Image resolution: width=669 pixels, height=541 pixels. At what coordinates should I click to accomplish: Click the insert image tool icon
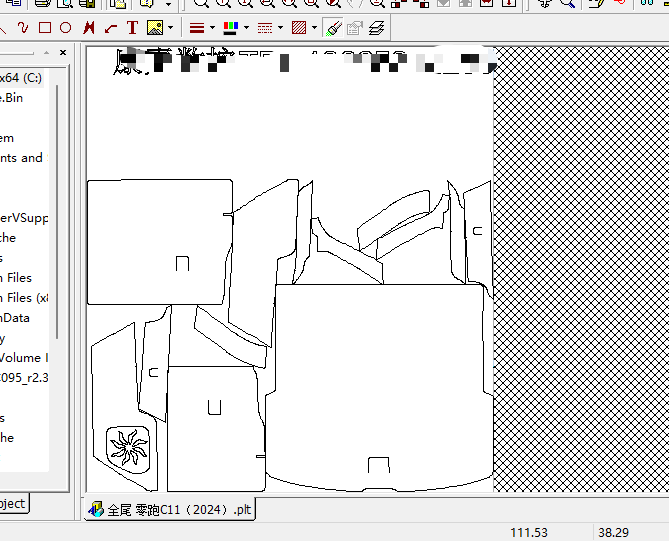(155, 28)
